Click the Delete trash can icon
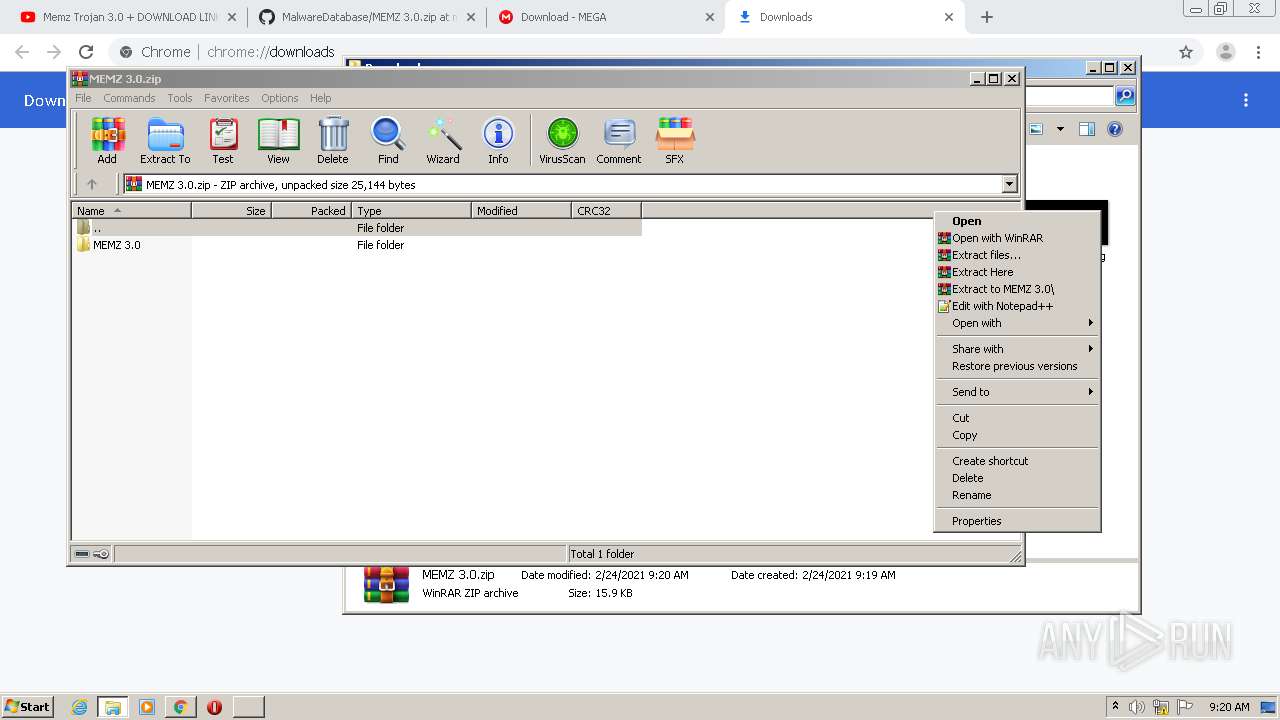The width and height of the screenshot is (1280, 720). click(333, 141)
